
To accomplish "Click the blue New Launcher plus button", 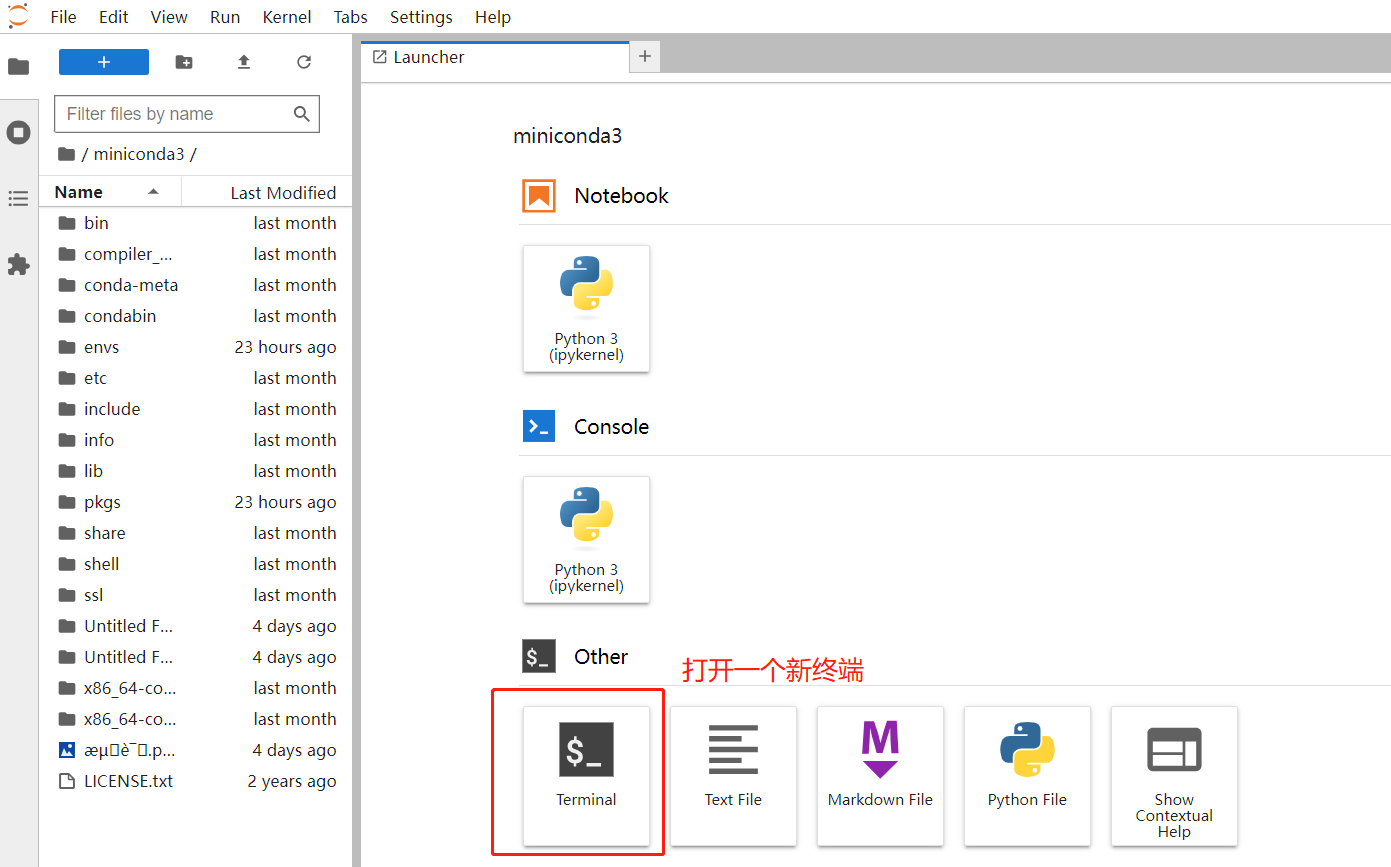I will click(x=104, y=62).
